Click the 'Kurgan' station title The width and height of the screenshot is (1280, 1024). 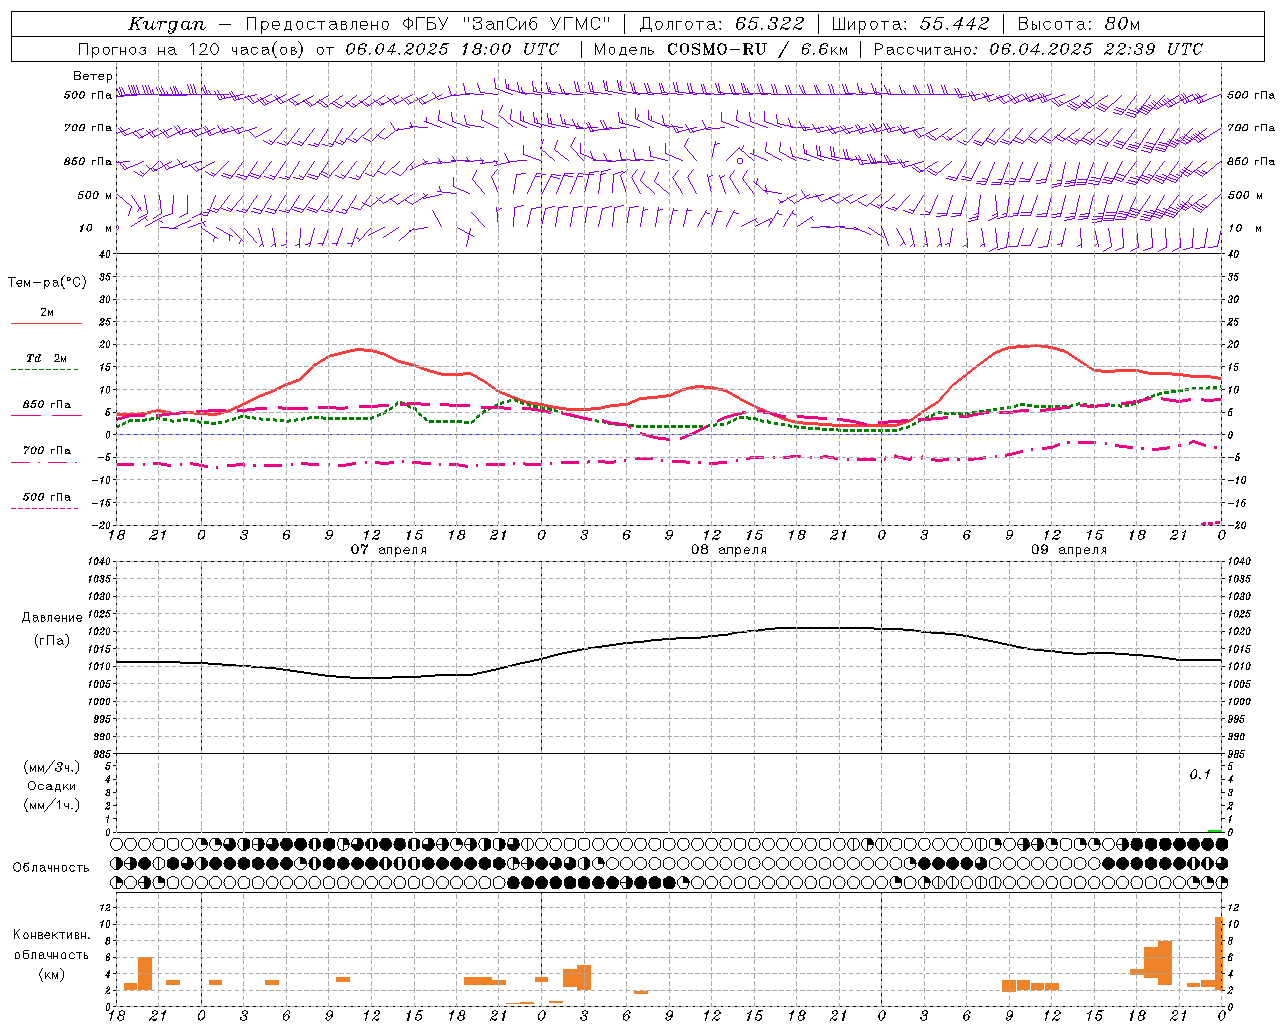(x=167, y=24)
